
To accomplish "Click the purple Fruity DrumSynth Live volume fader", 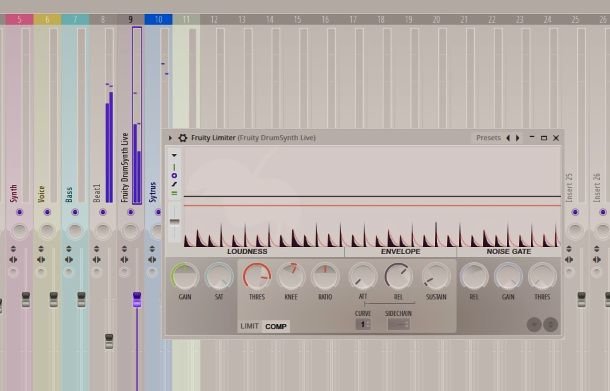I will (x=137, y=299).
